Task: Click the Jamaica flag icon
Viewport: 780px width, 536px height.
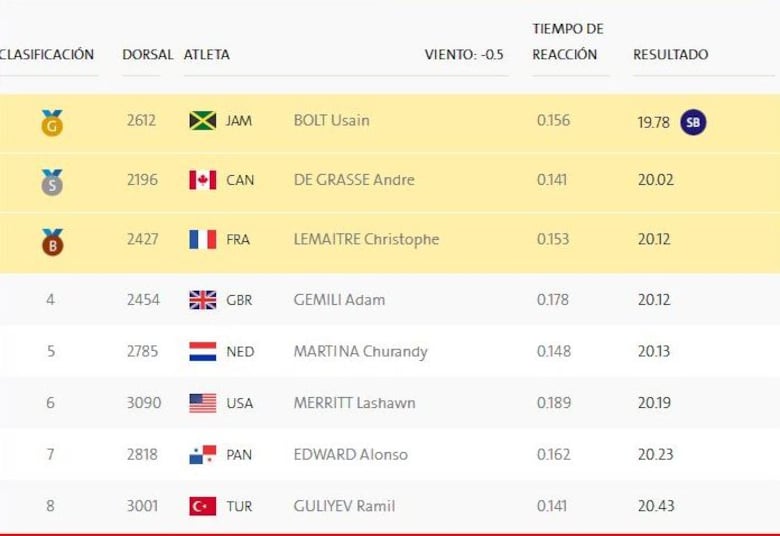Action: [x=202, y=121]
